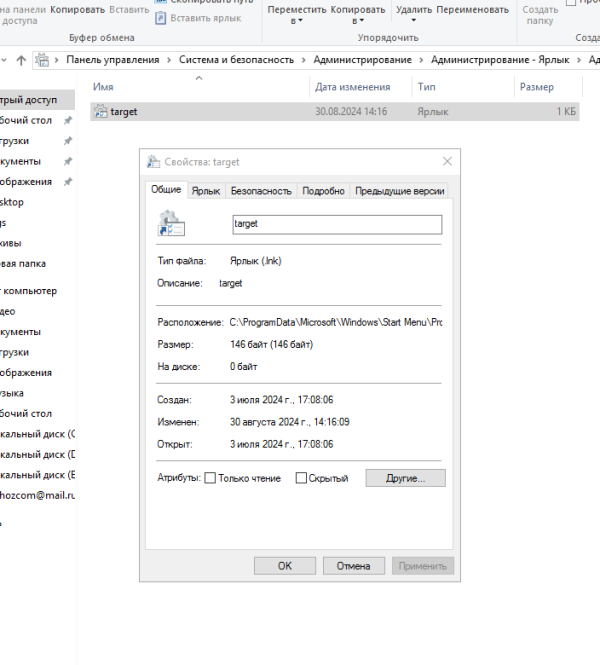600x665 pixels.
Task: Click Панель управления in the address bar
Action: coord(113,60)
